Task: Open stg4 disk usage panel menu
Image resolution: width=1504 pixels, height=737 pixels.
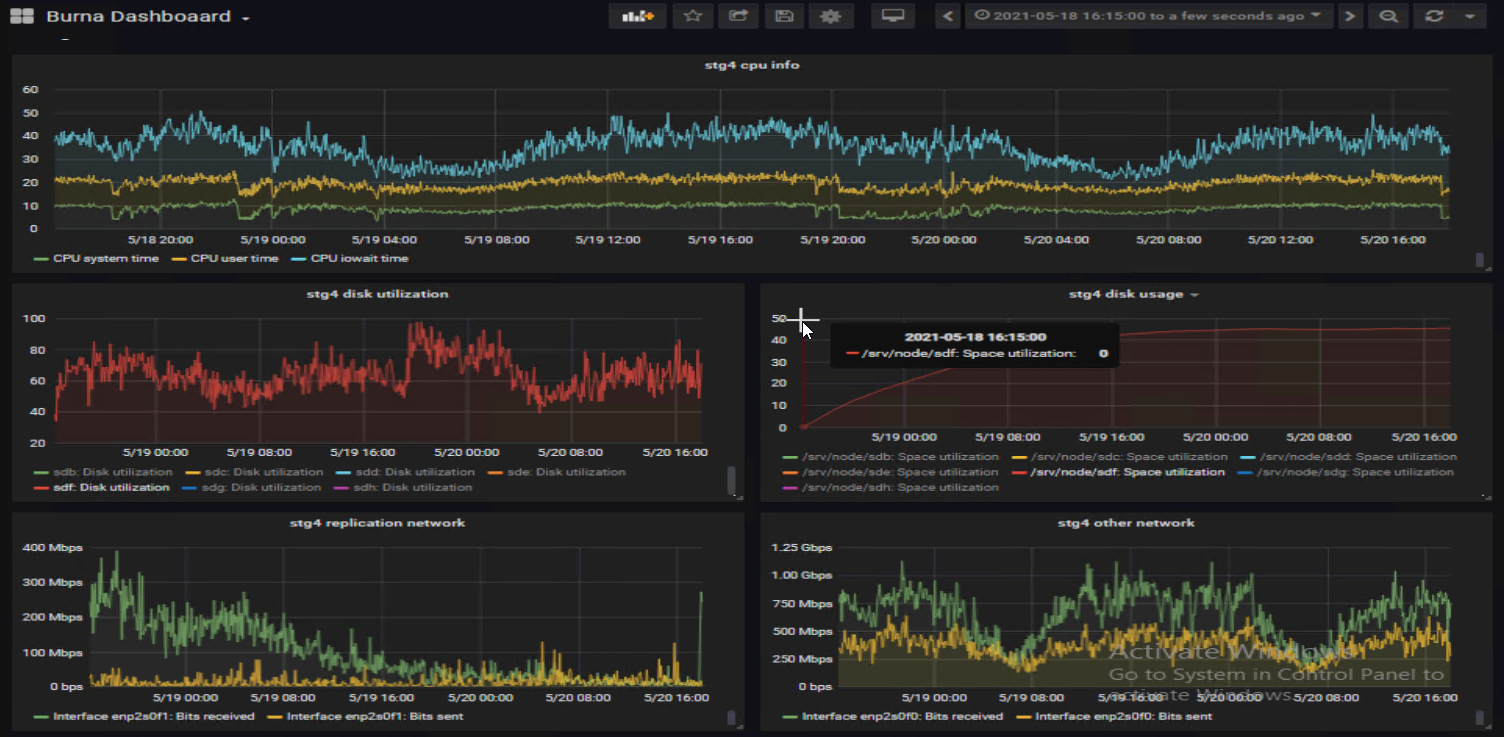Action: tap(1132, 294)
